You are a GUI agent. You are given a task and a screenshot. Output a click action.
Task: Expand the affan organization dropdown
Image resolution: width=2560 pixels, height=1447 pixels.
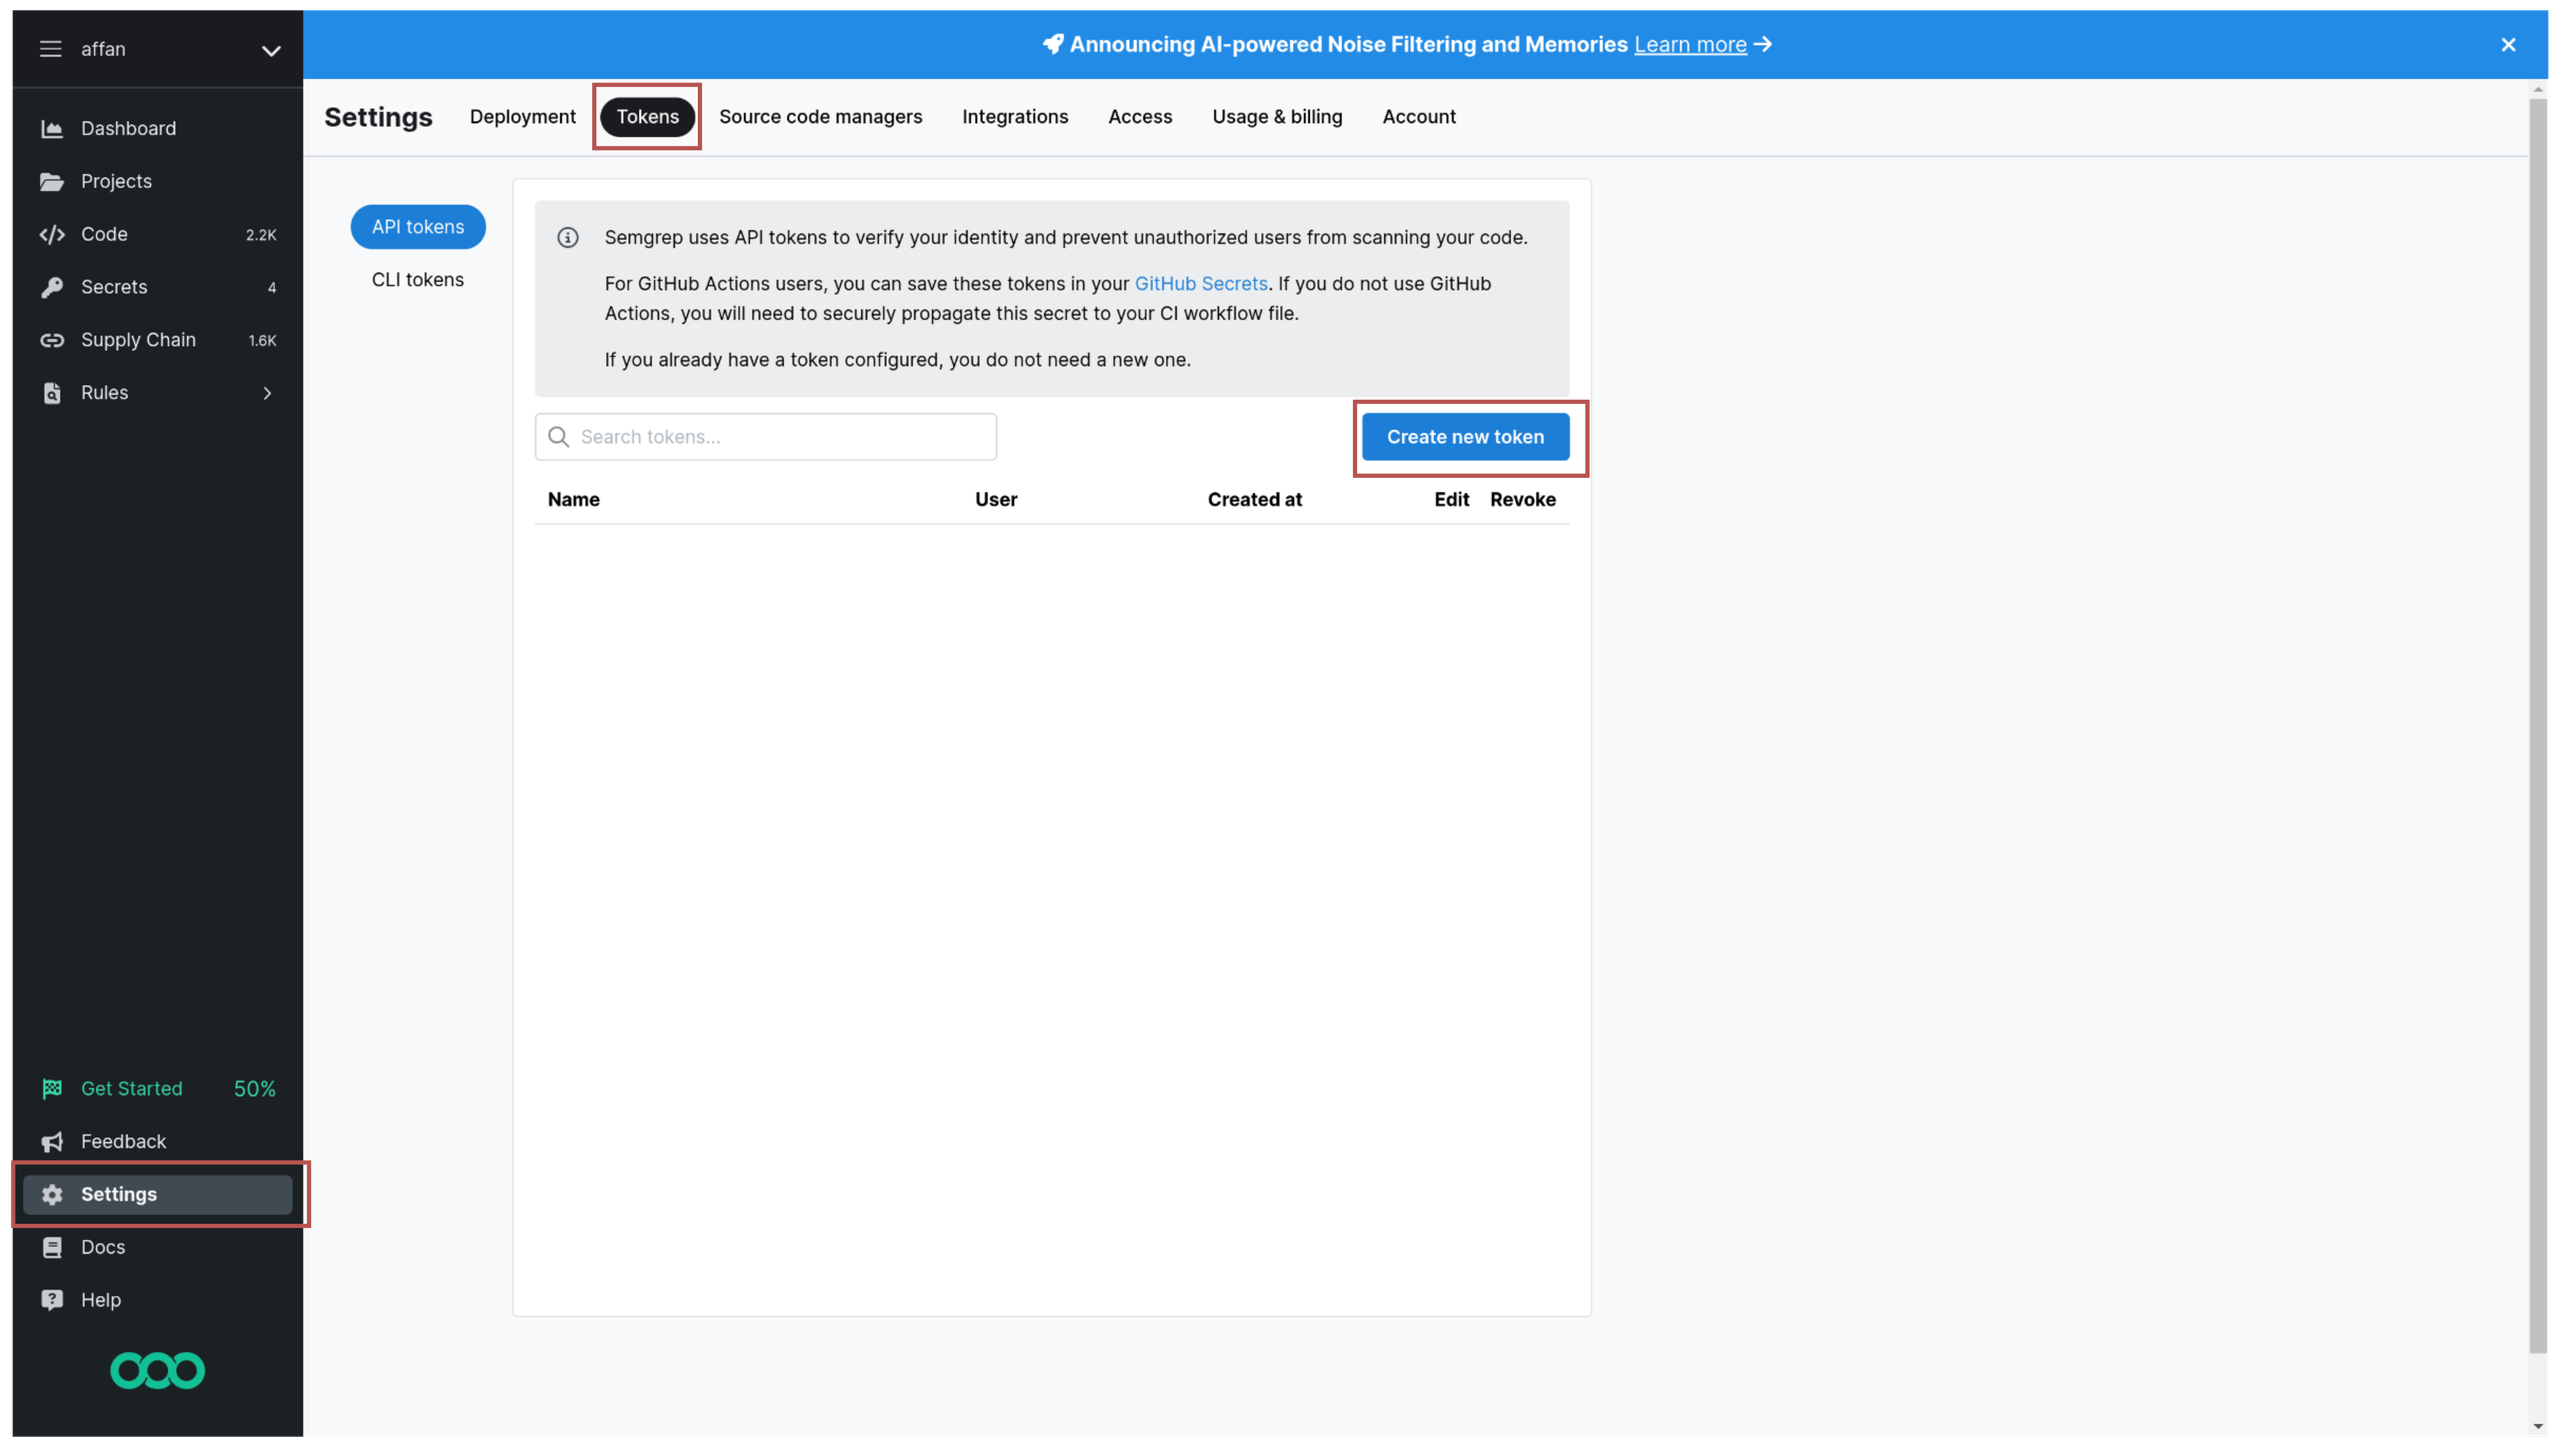270,50
